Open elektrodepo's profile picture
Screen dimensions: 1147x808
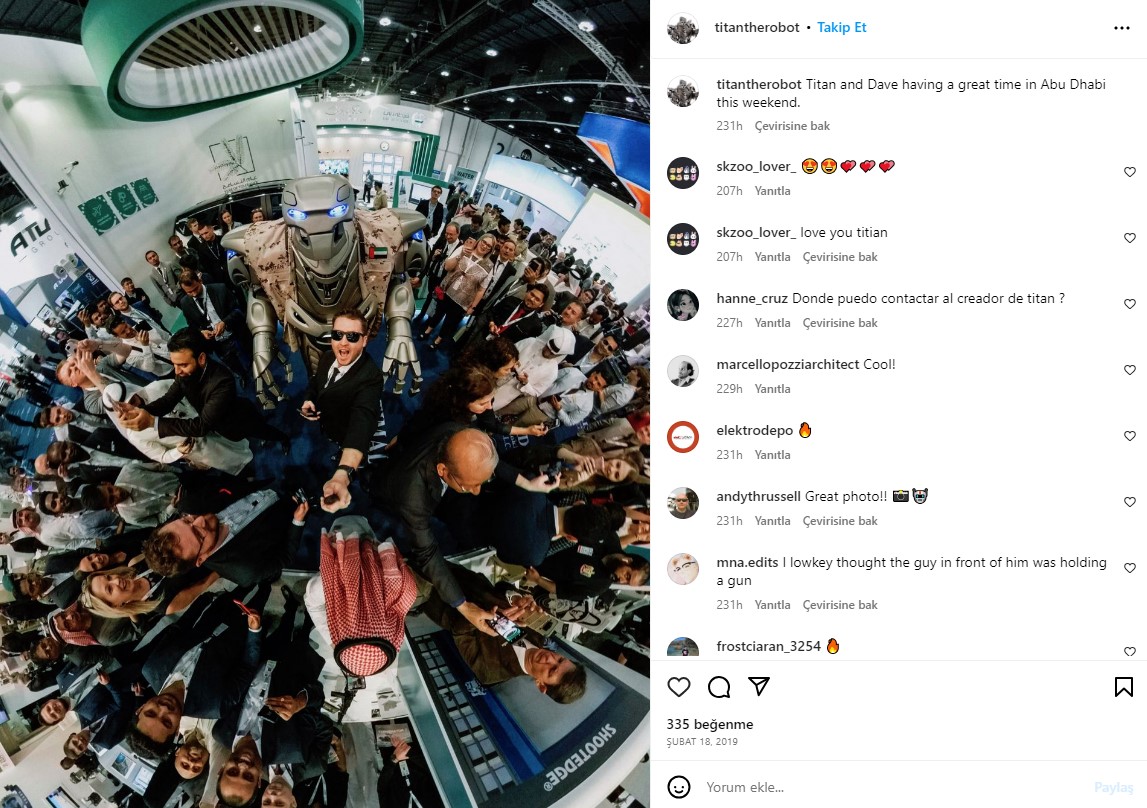click(682, 437)
